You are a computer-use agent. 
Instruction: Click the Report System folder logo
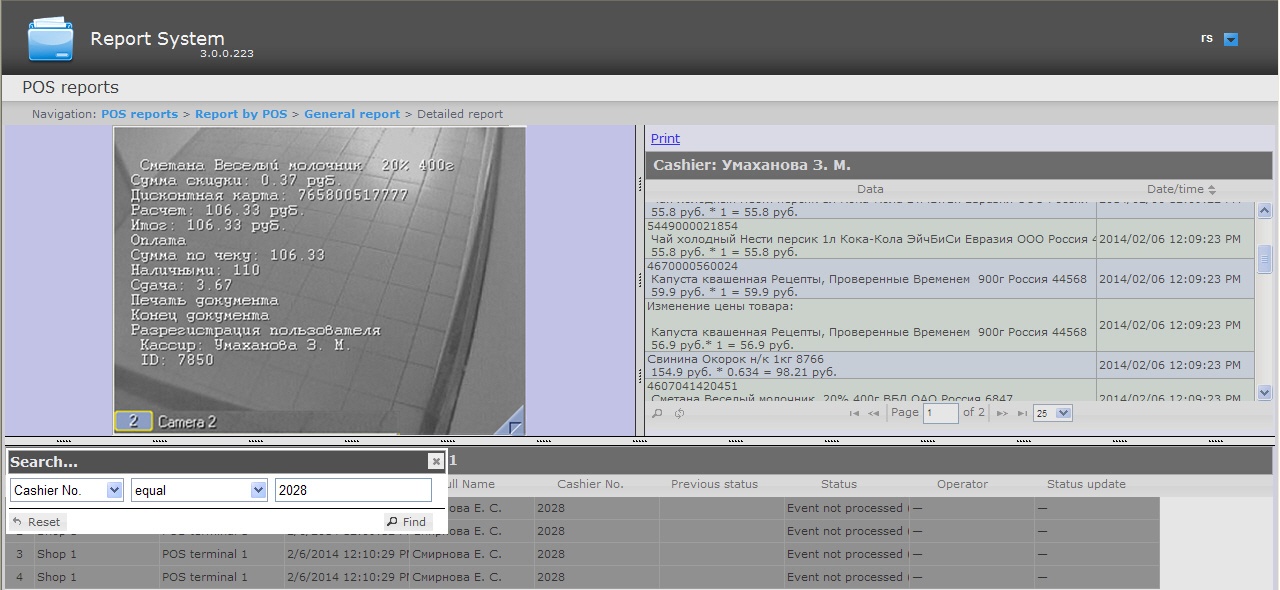[x=50, y=39]
